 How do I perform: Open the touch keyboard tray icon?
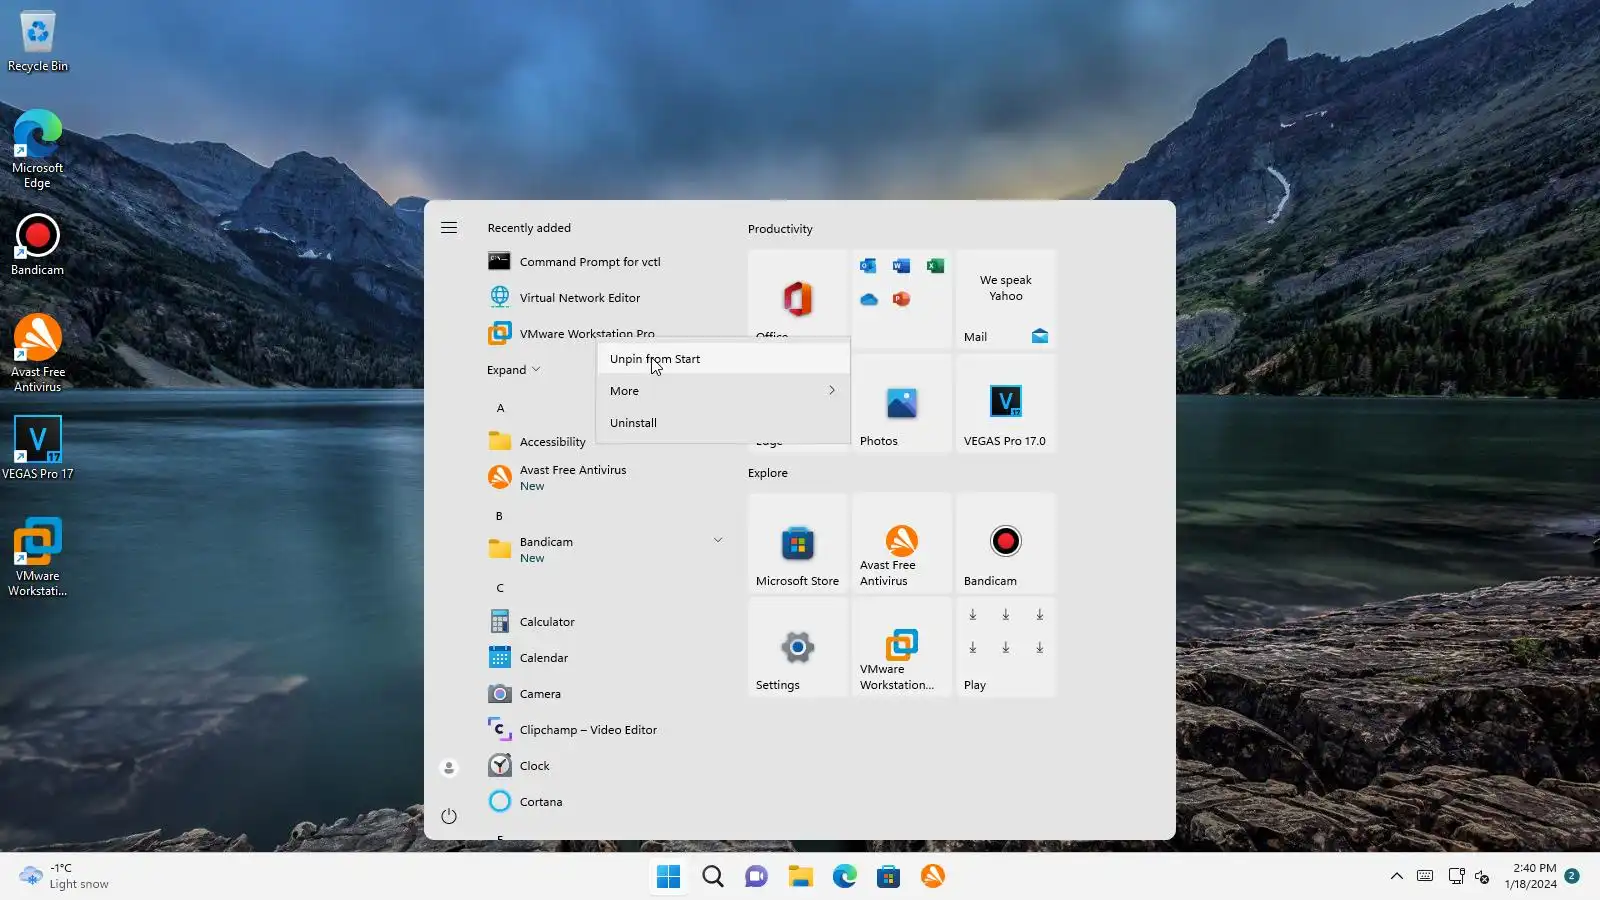(x=1425, y=876)
